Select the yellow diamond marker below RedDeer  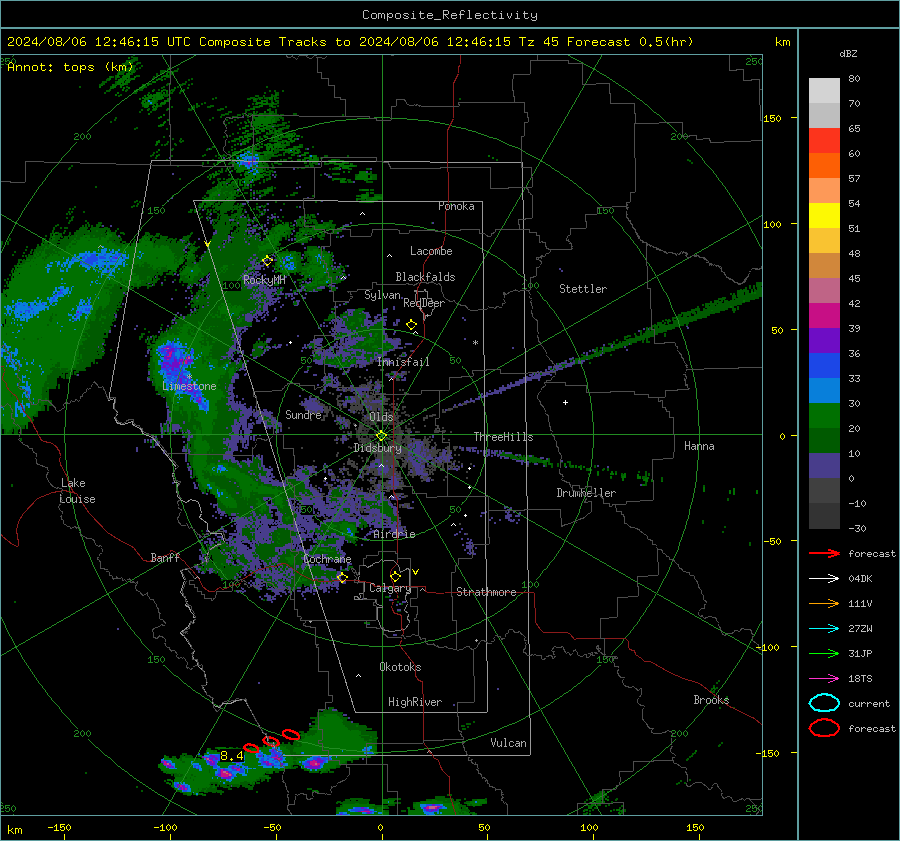click(411, 325)
